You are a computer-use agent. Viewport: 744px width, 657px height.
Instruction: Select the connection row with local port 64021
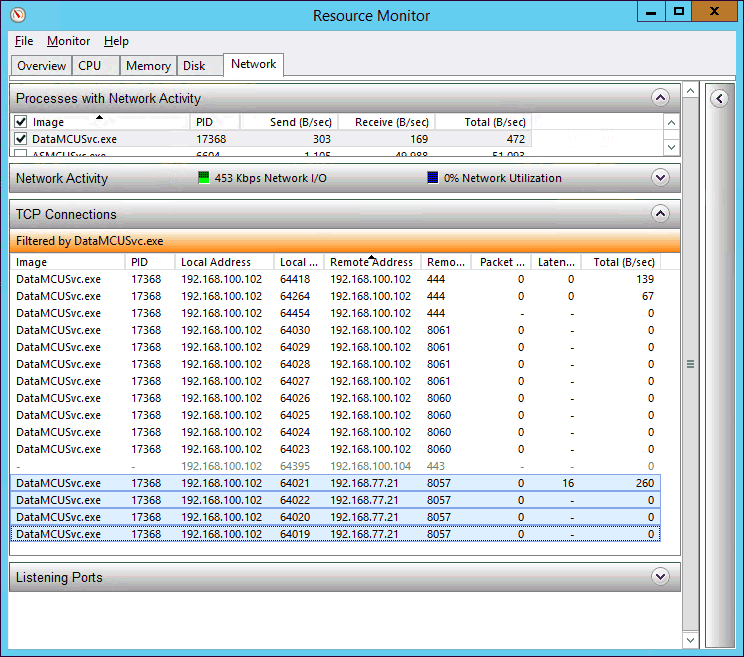(x=335, y=483)
